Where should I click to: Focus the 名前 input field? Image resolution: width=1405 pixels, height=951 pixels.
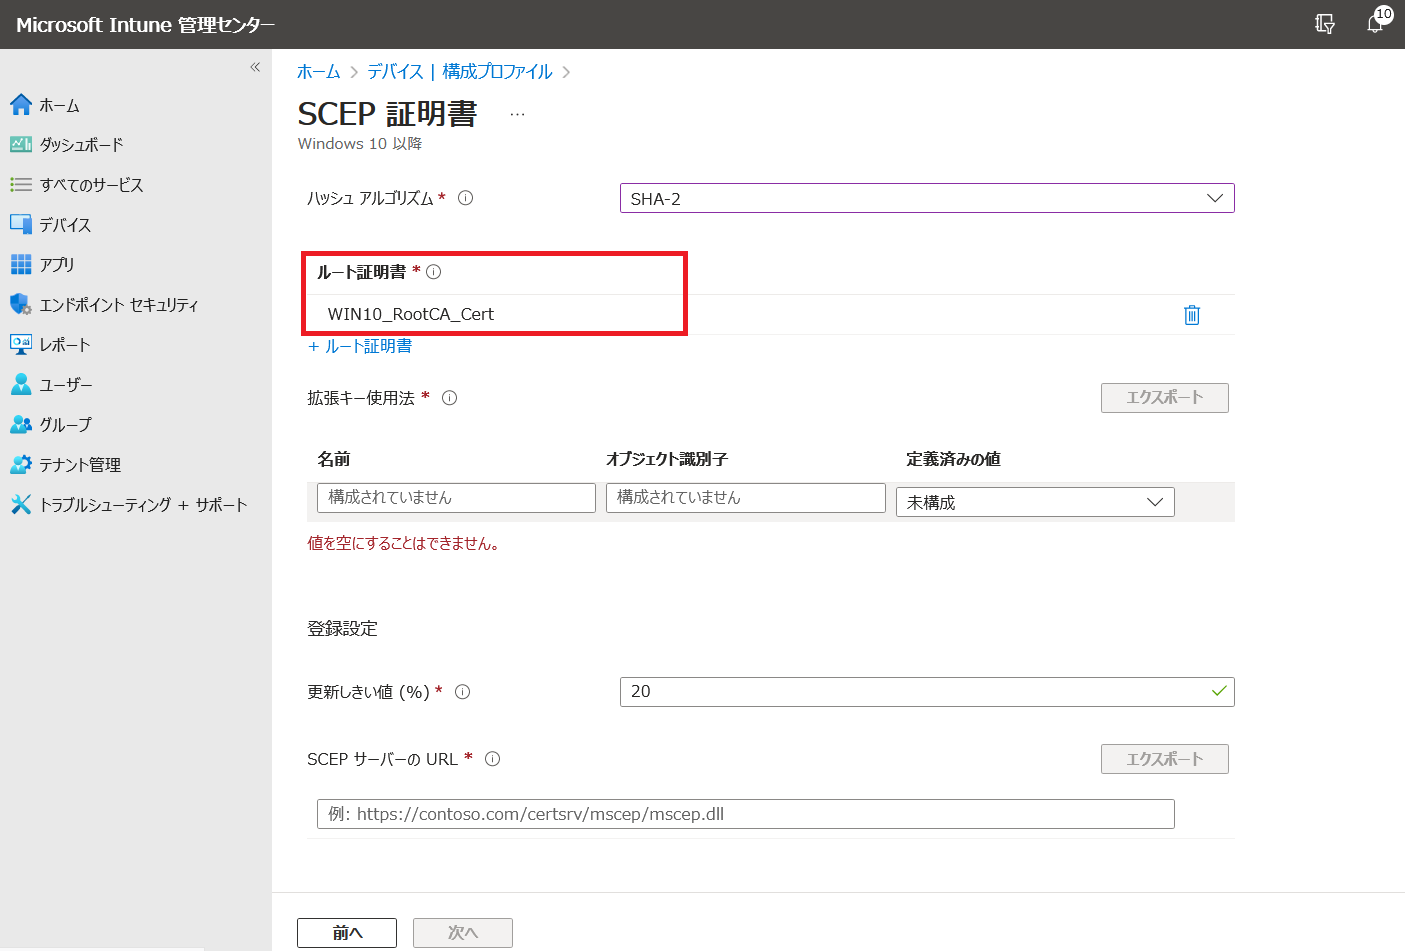[x=456, y=498]
